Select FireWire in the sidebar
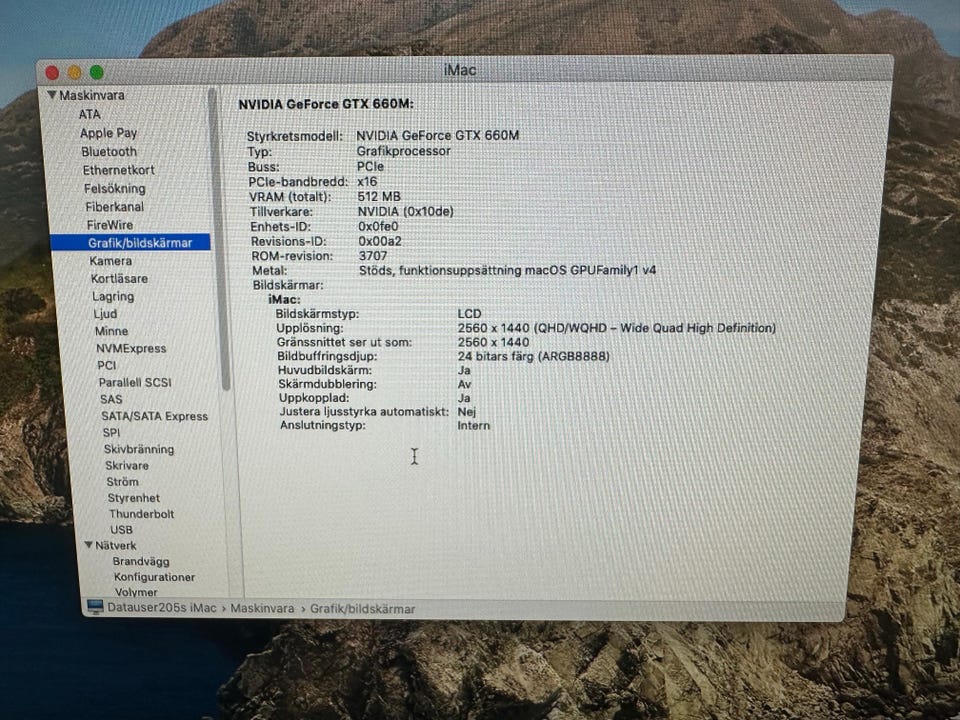The image size is (960, 720). tap(110, 225)
